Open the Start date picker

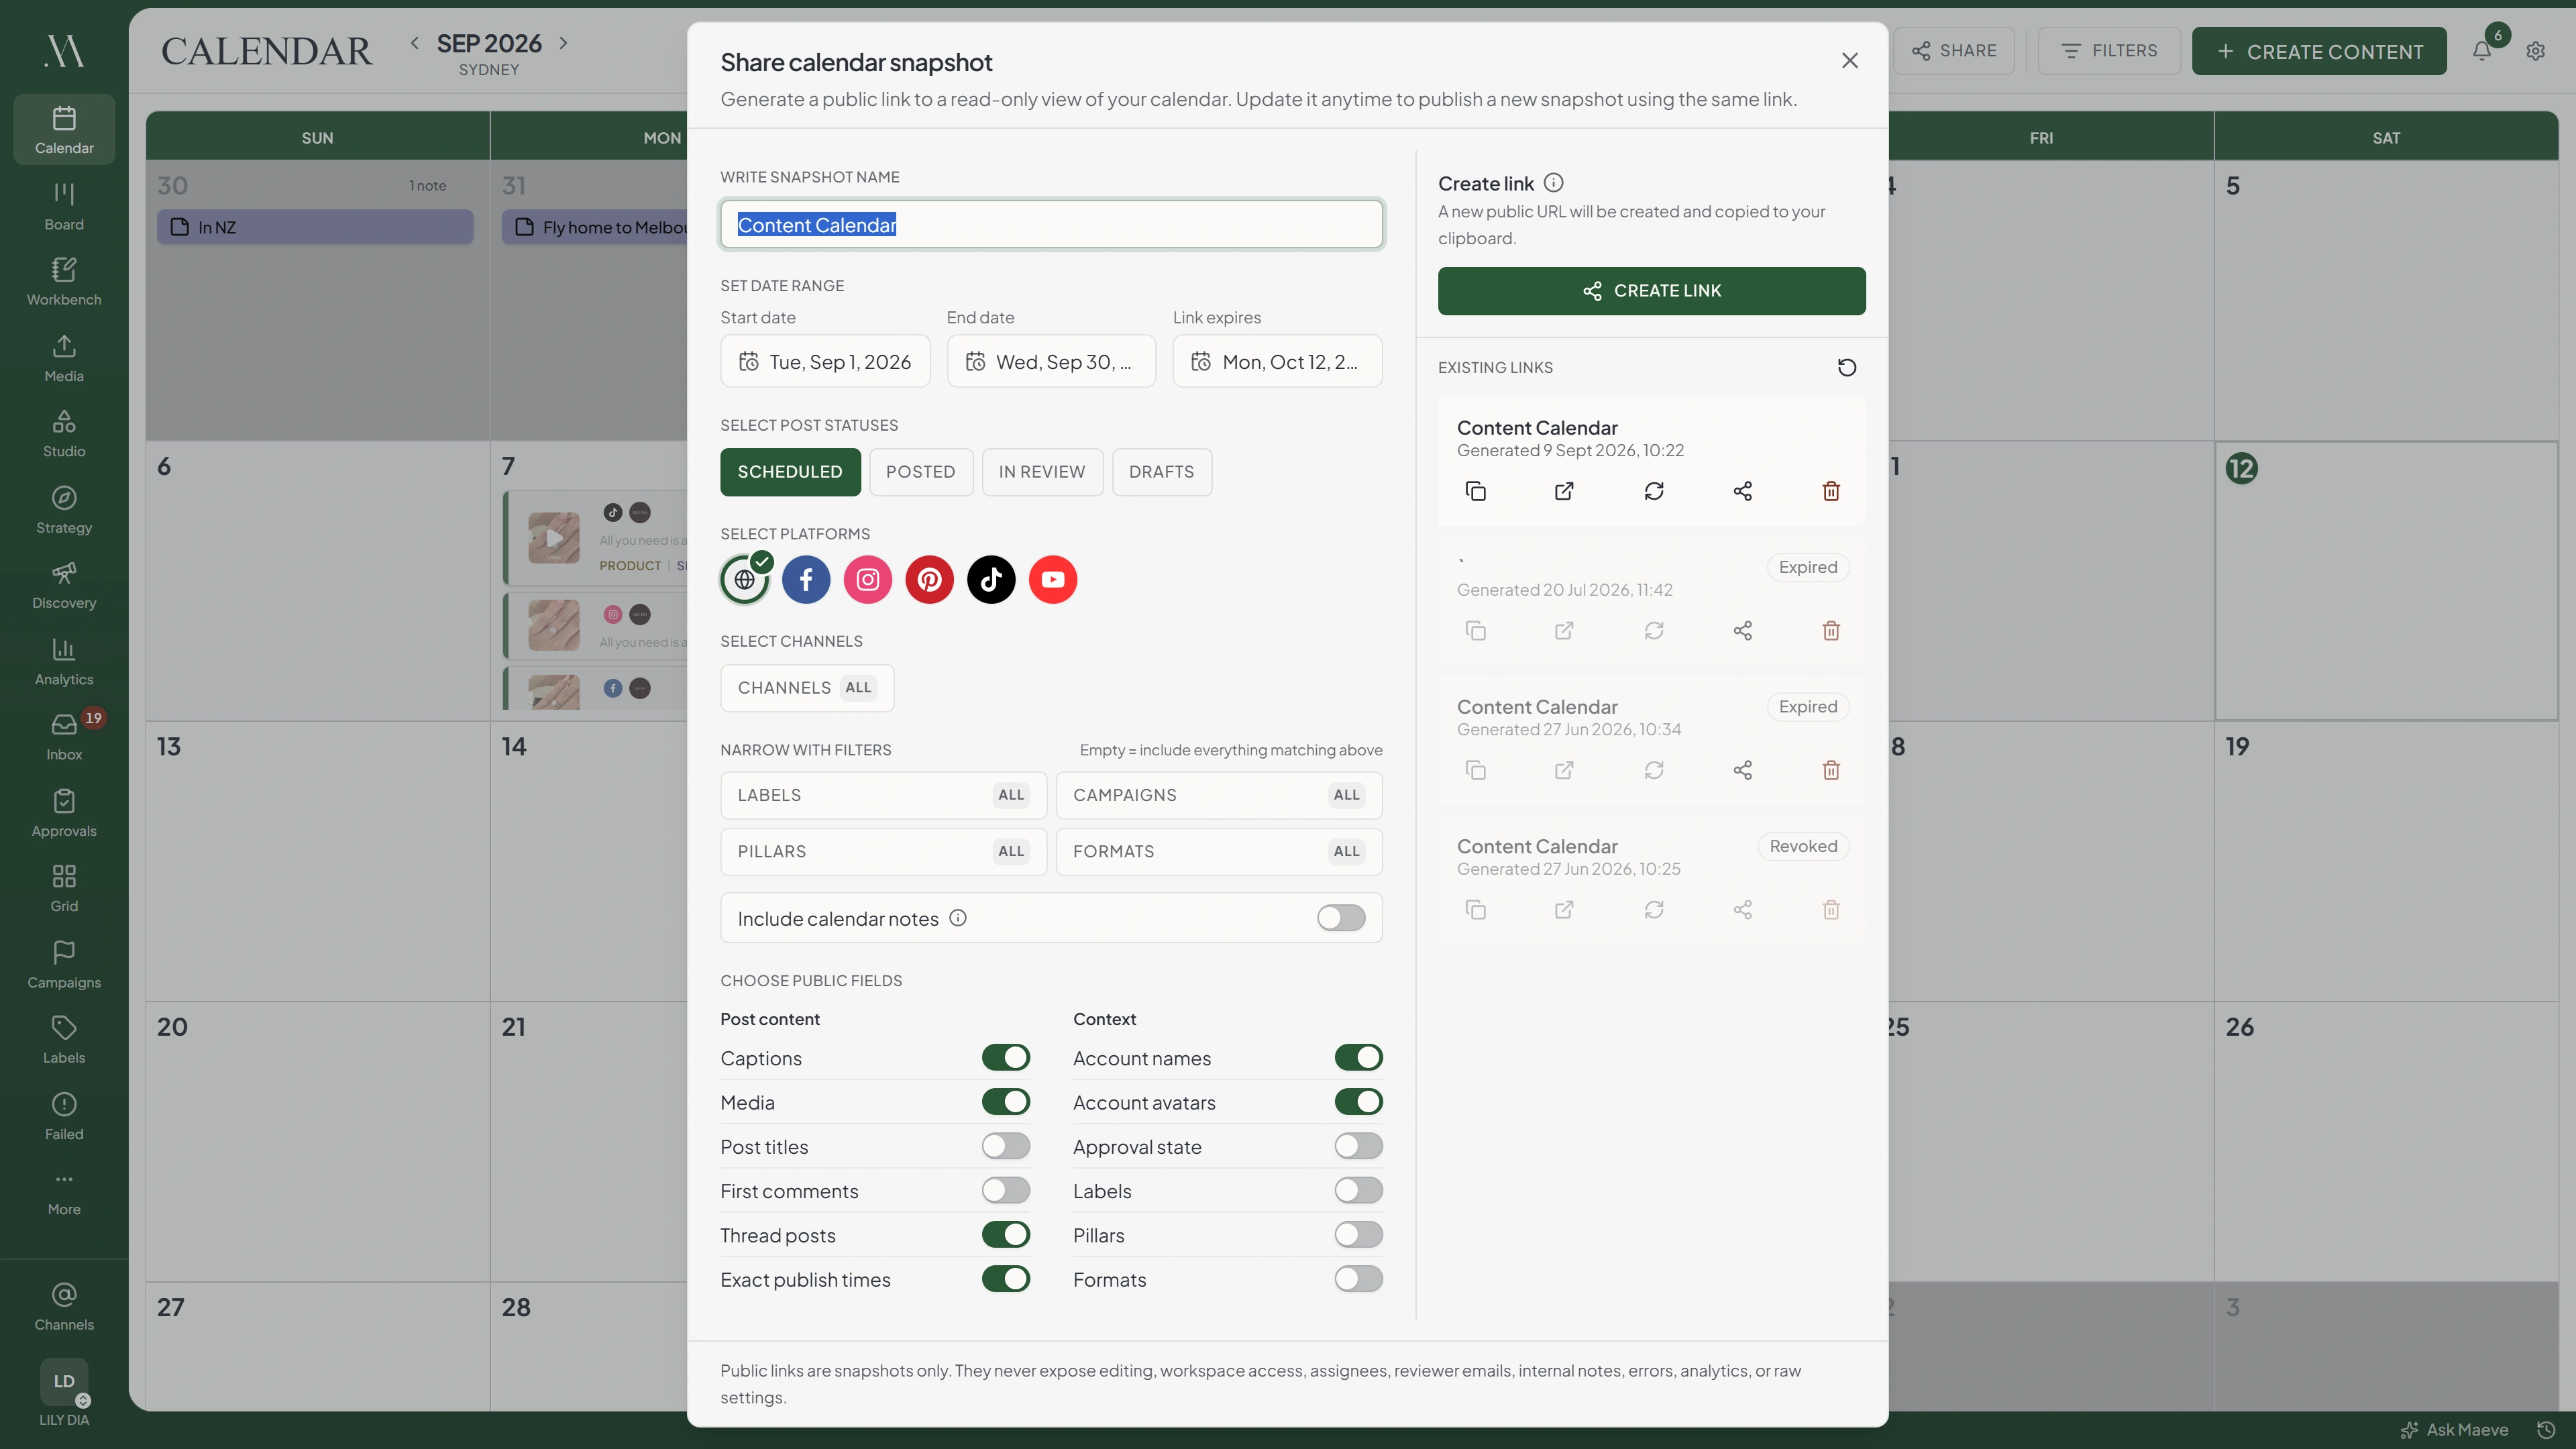[825, 362]
